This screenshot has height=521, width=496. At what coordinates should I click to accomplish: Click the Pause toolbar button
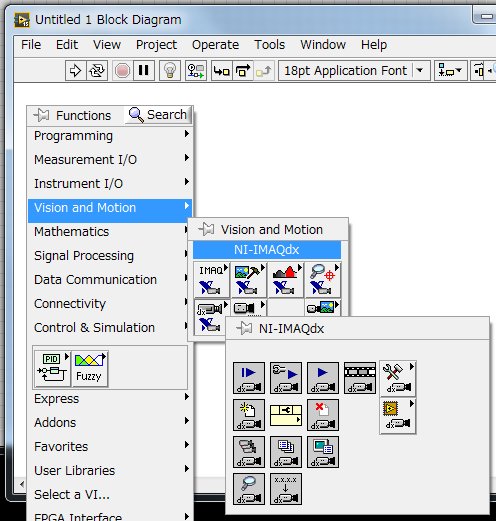tap(144, 70)
